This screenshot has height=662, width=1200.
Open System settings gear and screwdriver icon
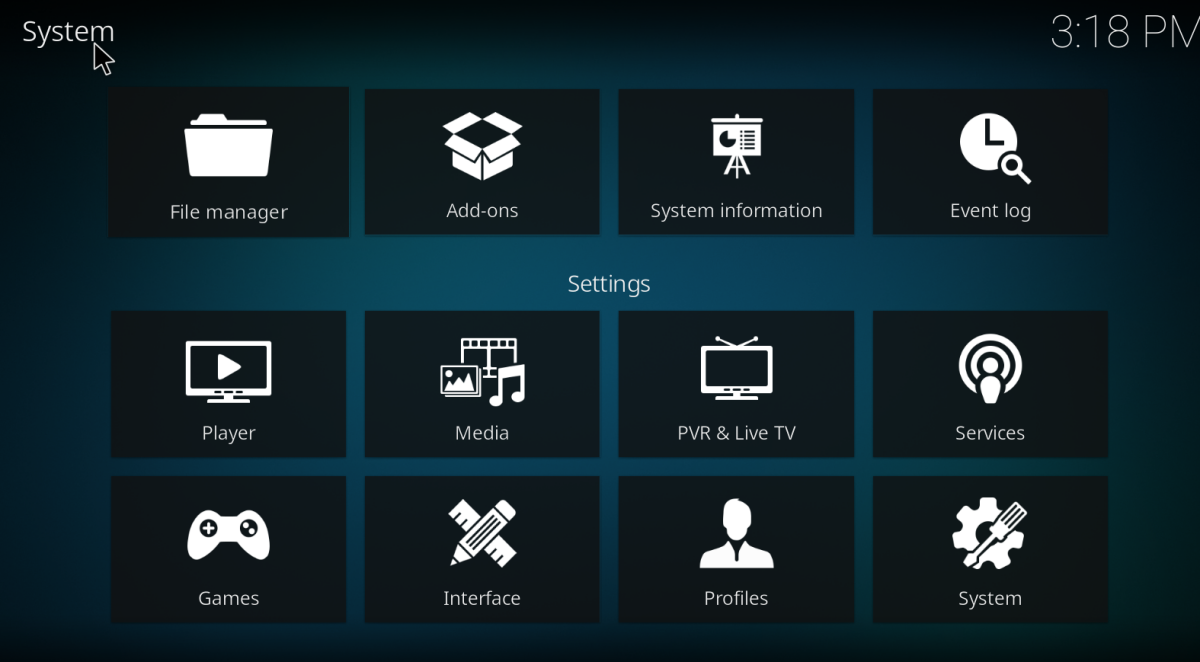tap(990, 534)
